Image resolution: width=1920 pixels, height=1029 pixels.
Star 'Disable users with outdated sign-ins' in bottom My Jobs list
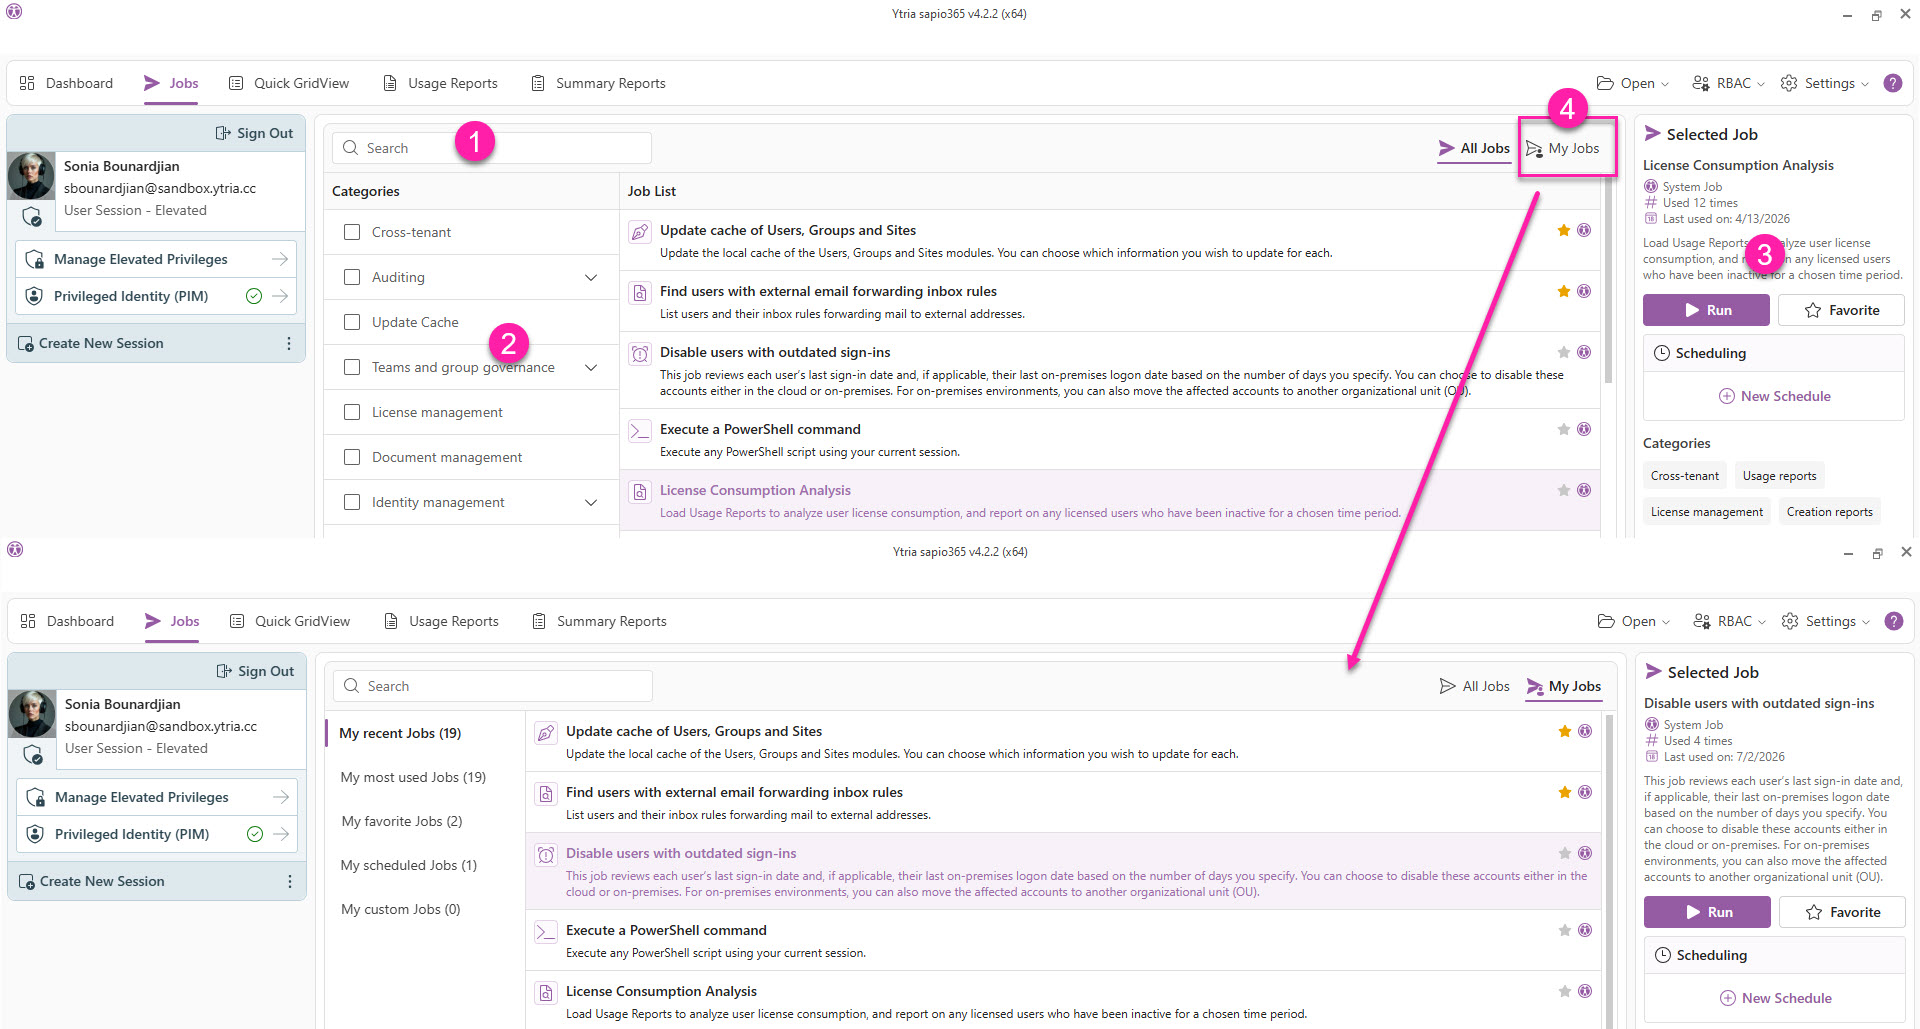[1564, 853]
